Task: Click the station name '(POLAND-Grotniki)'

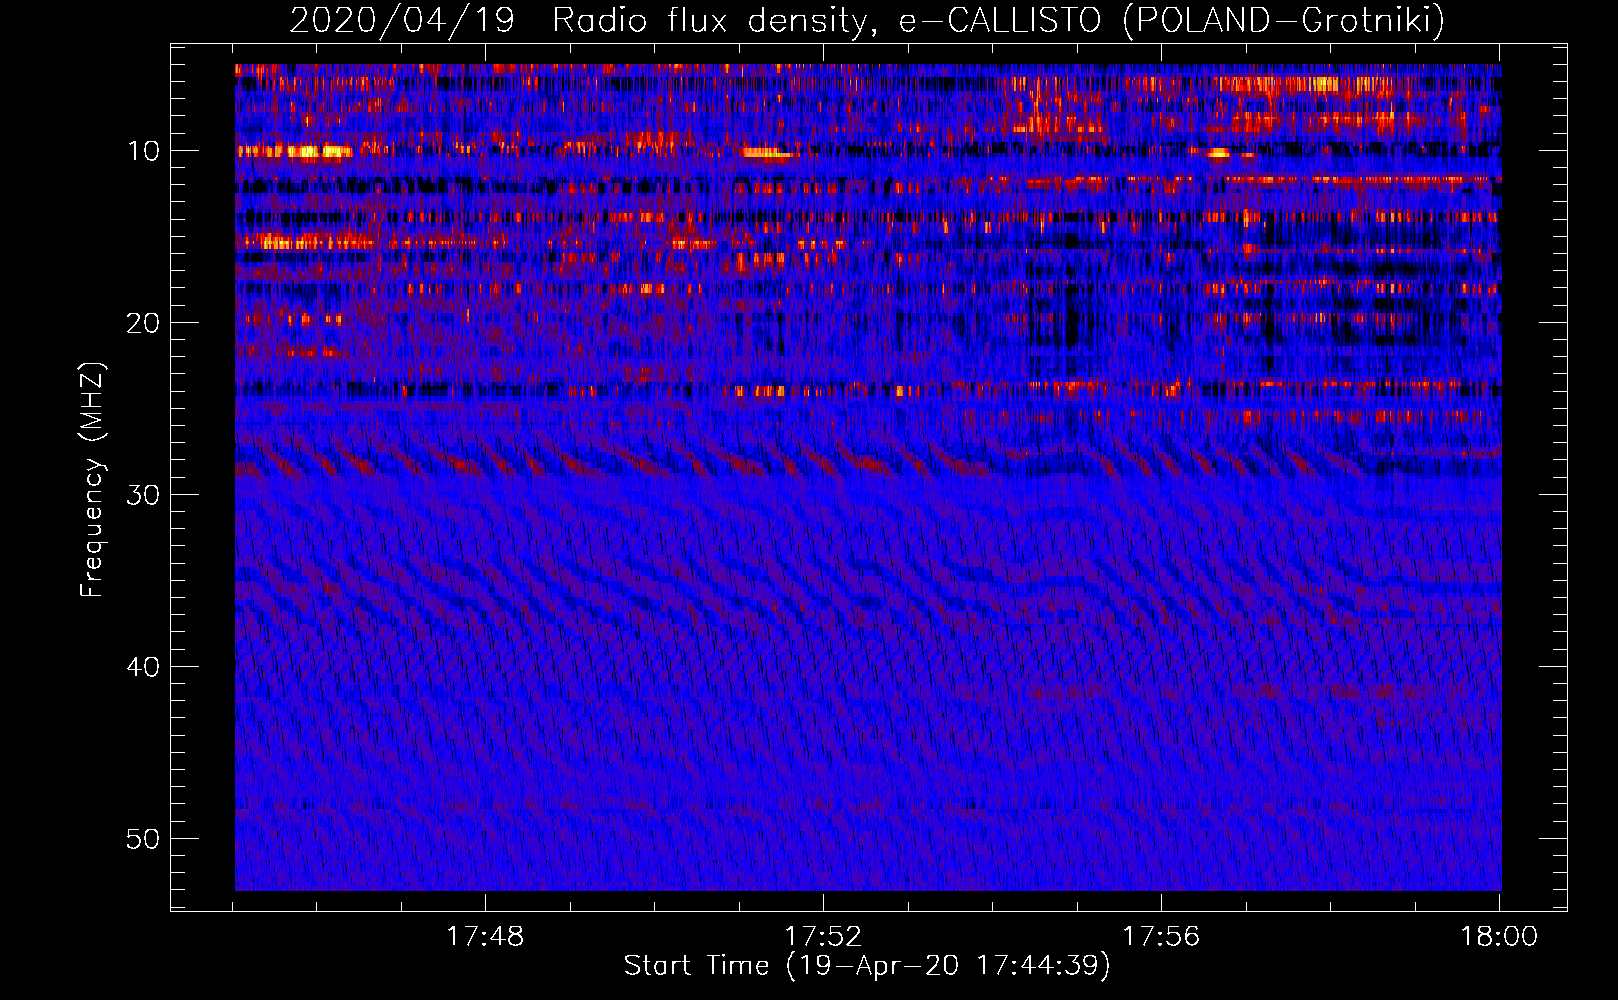Action: tap(1284, 20)
